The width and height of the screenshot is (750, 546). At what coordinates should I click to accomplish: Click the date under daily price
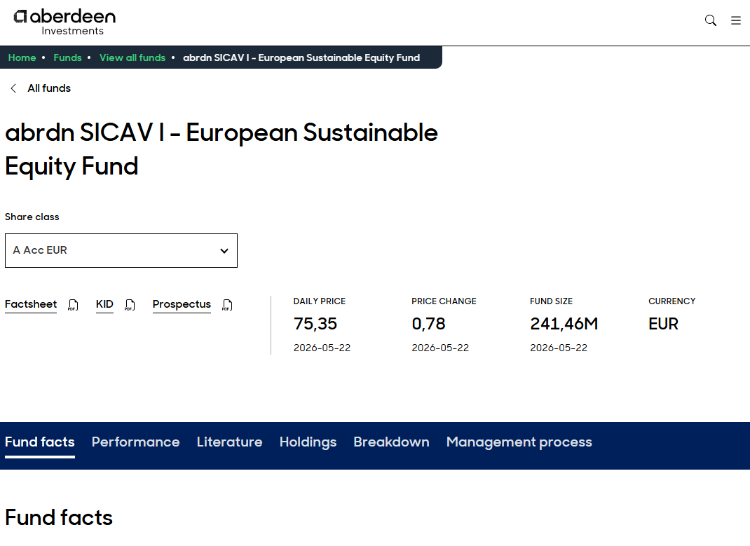tap(322, 348)
